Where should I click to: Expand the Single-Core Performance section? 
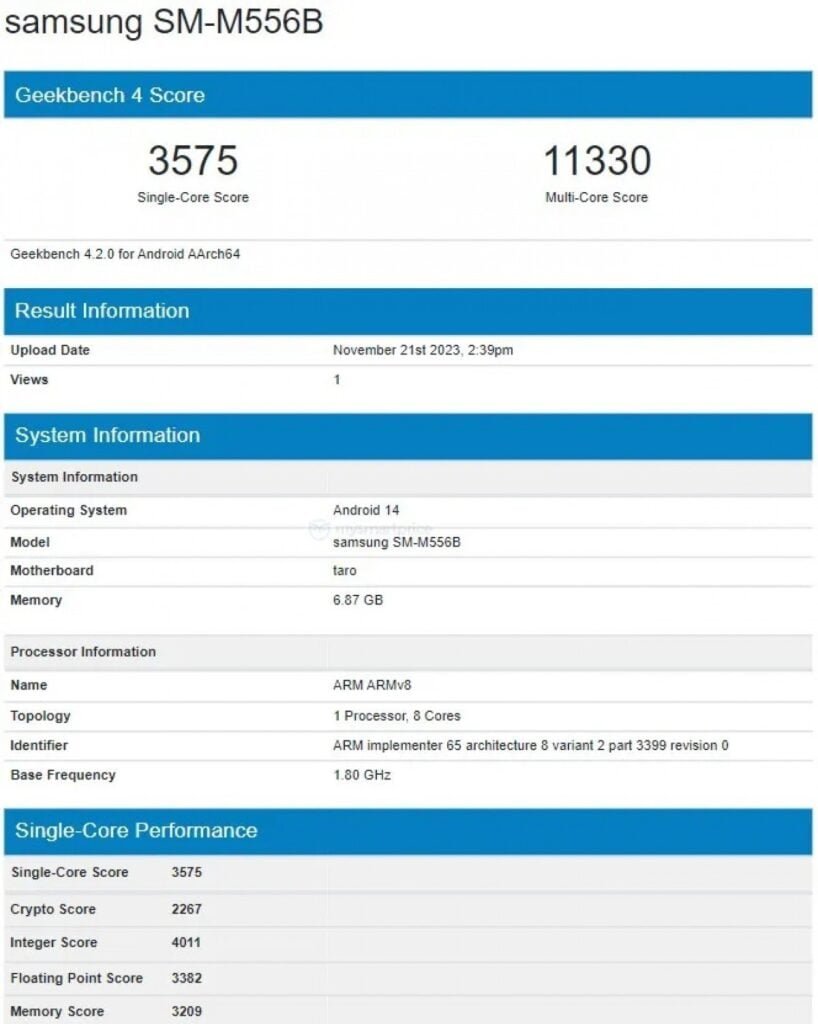[x=135, y=830]
